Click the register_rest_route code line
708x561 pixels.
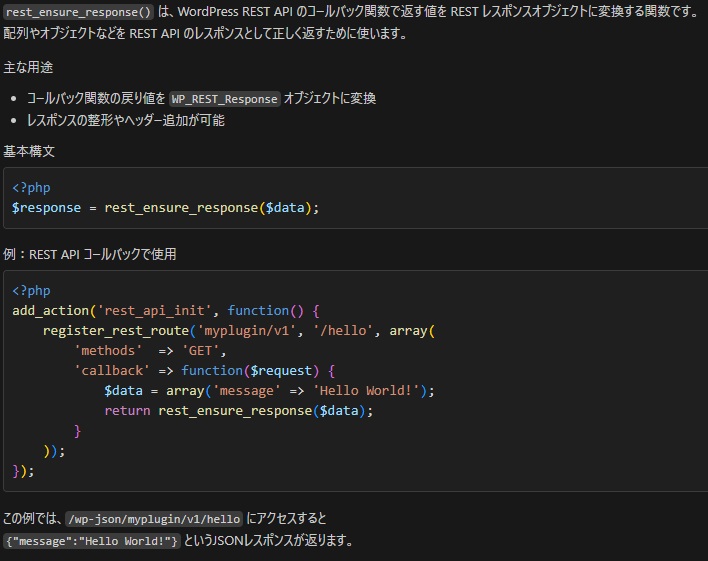point(238,331)
